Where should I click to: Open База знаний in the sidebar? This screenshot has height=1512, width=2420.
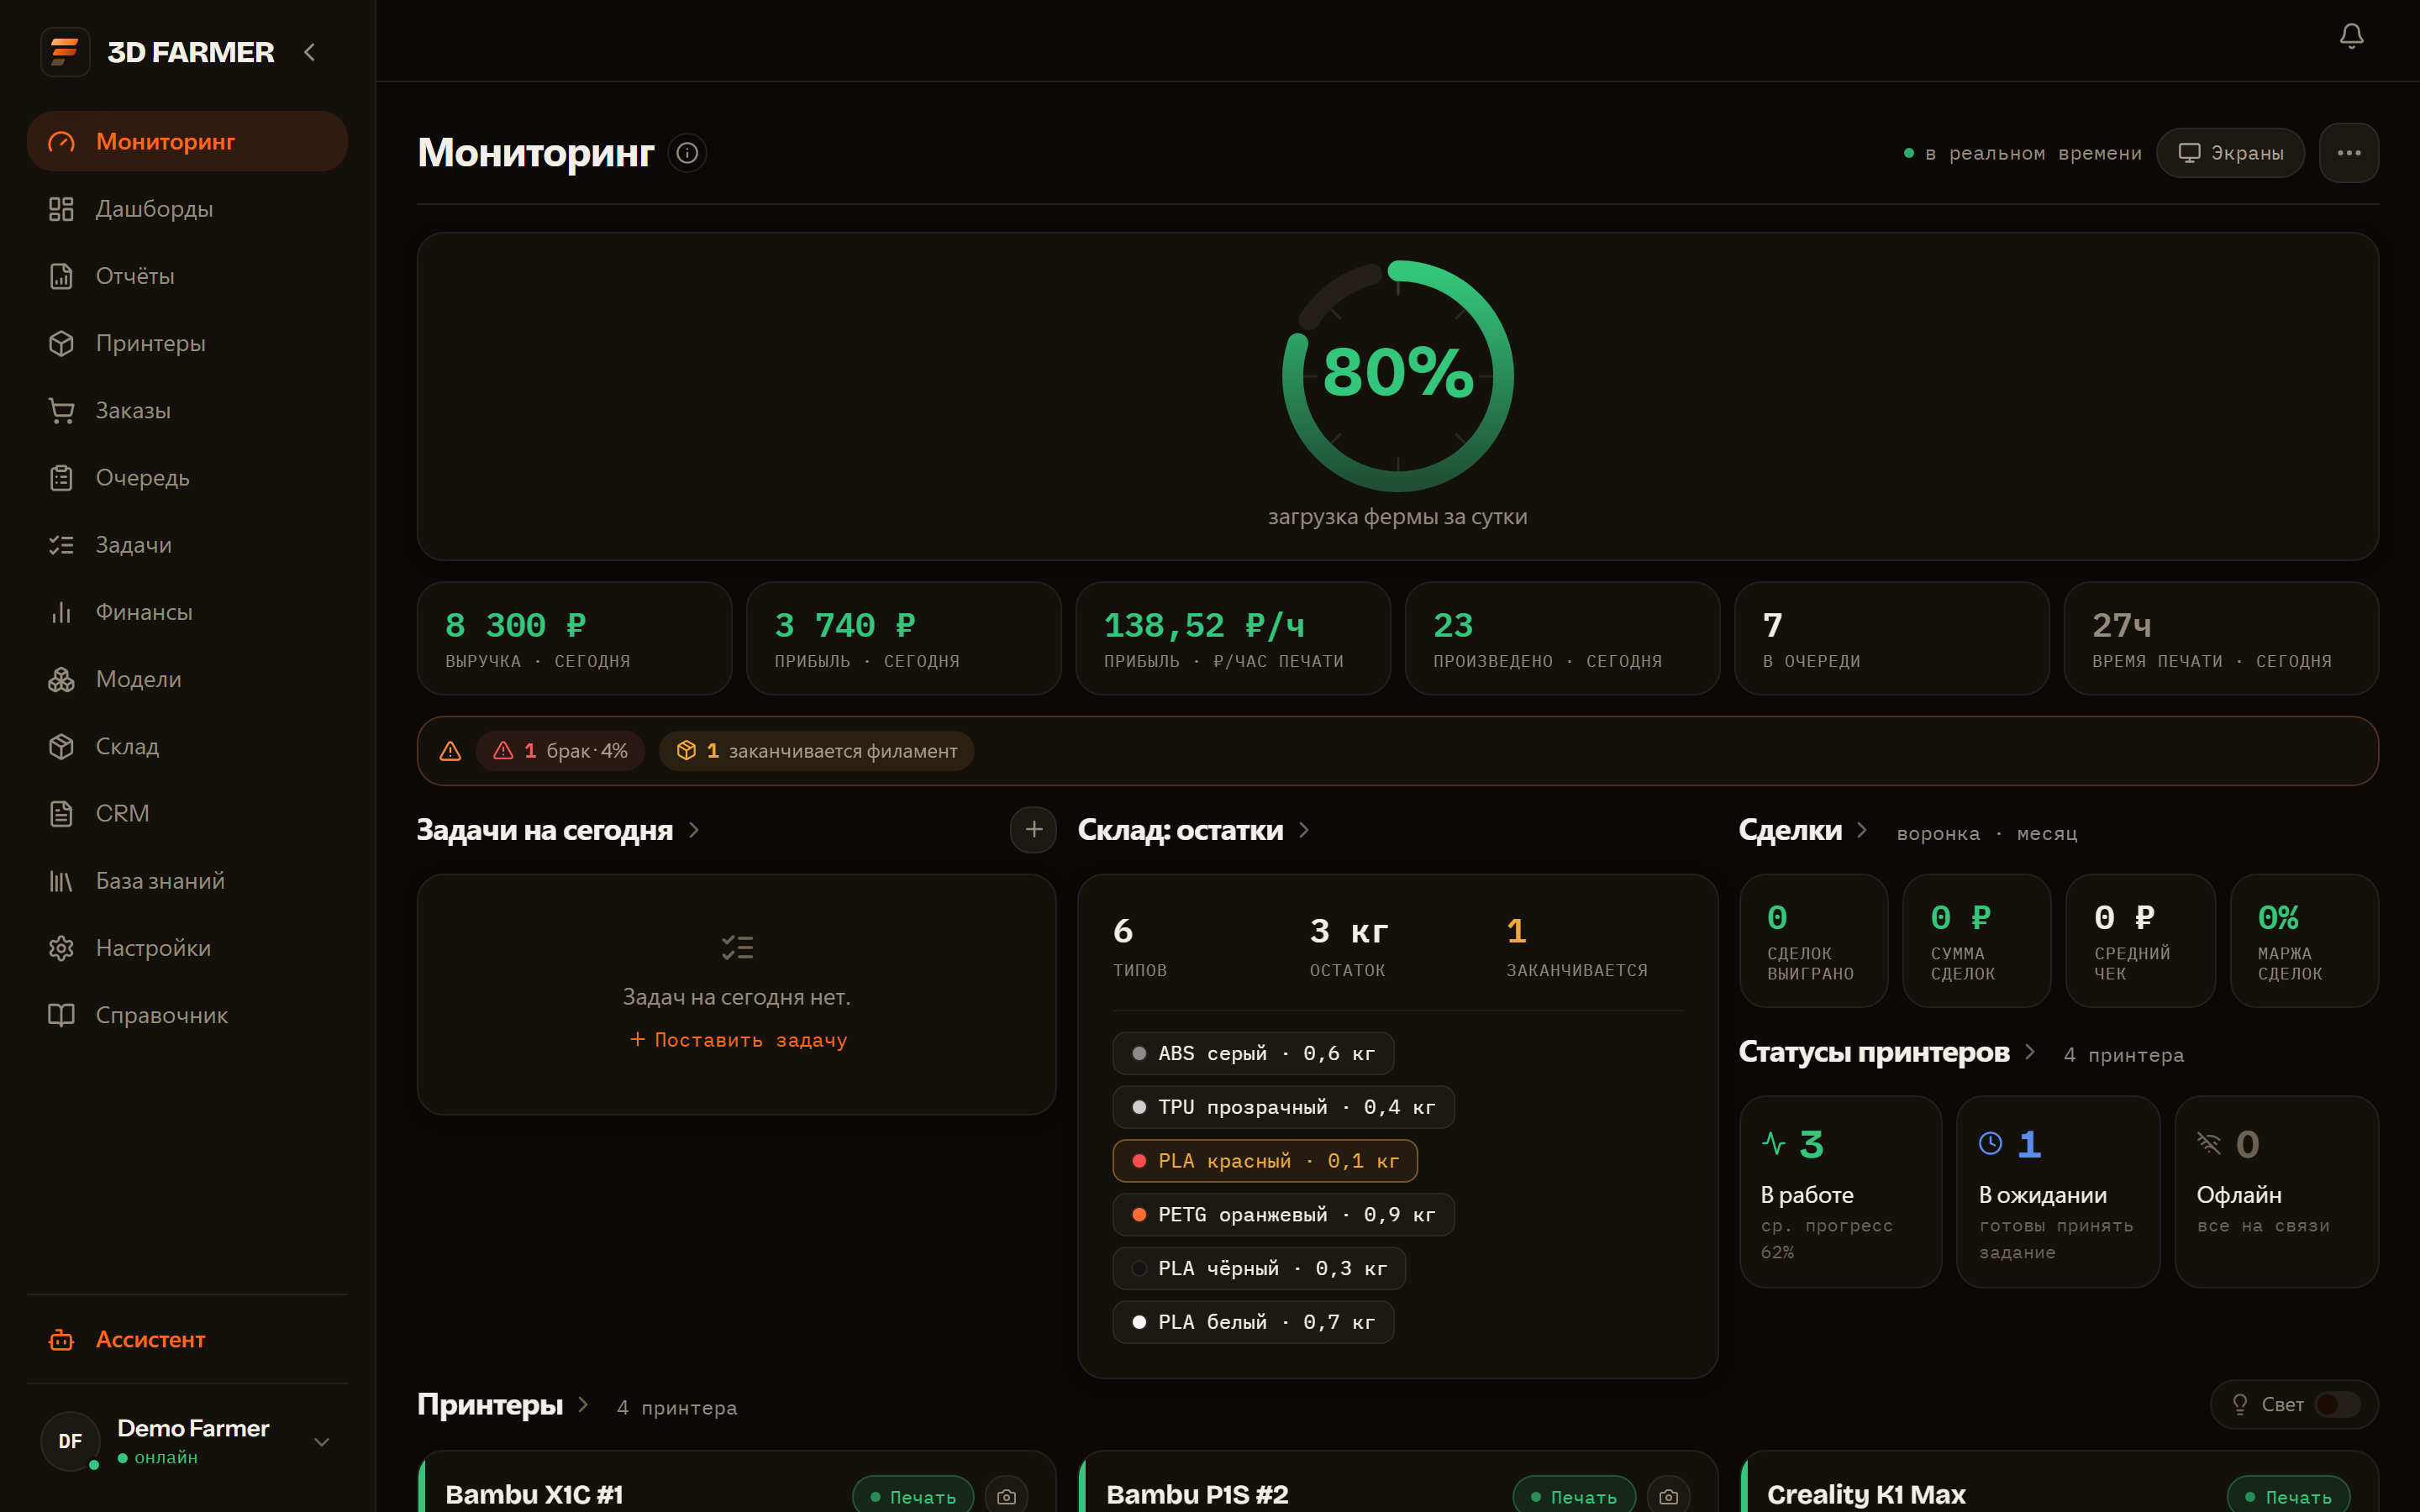click(187, 881)
